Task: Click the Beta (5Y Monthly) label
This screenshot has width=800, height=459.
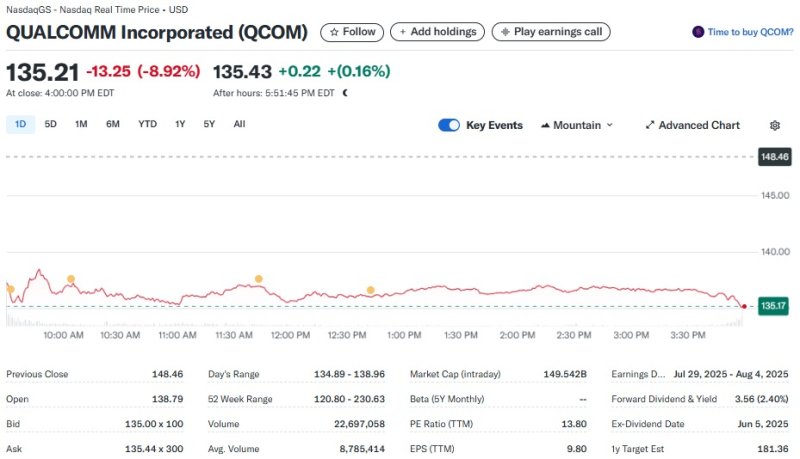Action: (447, 399)
